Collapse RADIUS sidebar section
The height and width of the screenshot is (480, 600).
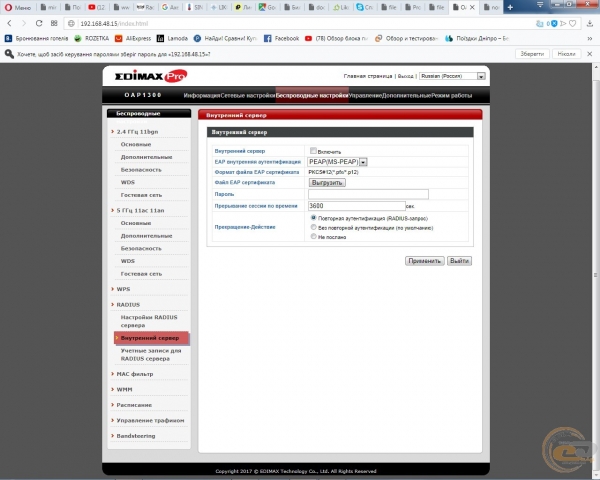coord(128,305)
